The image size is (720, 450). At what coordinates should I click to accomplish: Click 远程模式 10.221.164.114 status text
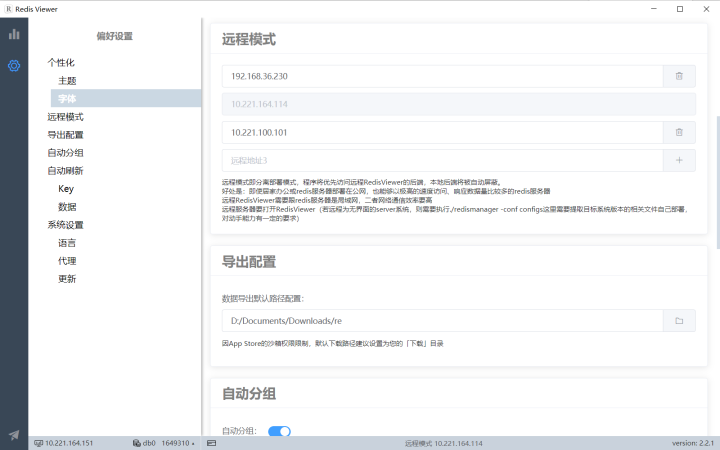(x=444, y=444)
